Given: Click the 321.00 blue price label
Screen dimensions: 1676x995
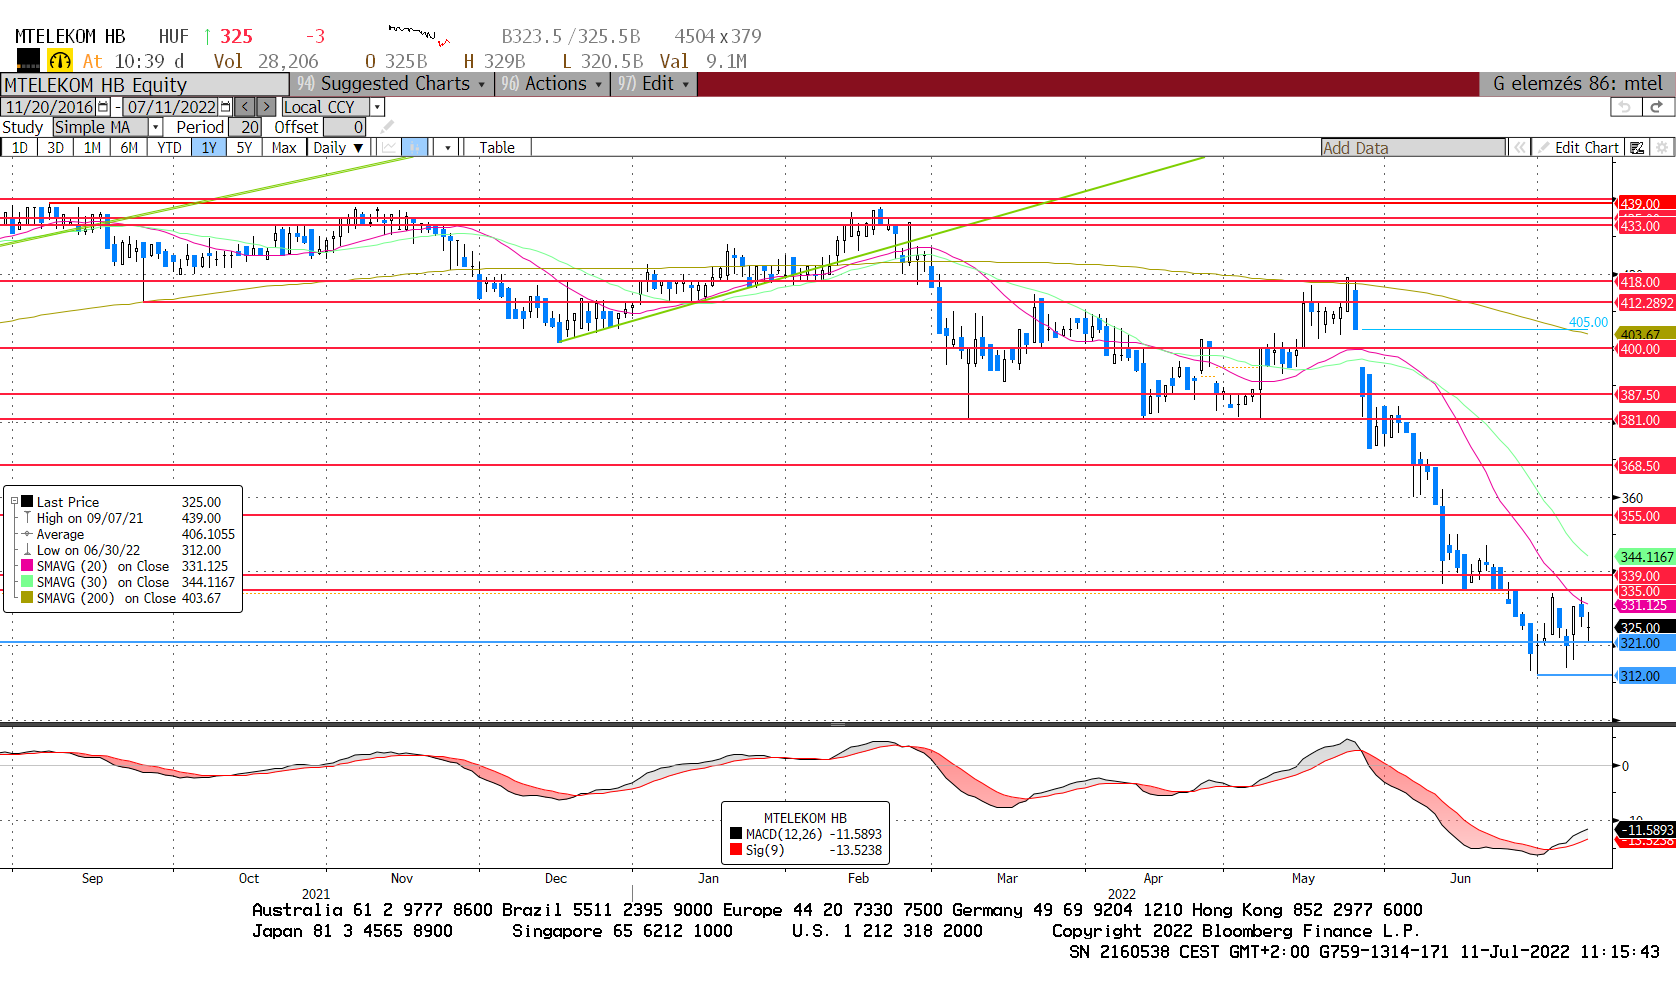Looking at the screenshot, I should (1645, 643).
